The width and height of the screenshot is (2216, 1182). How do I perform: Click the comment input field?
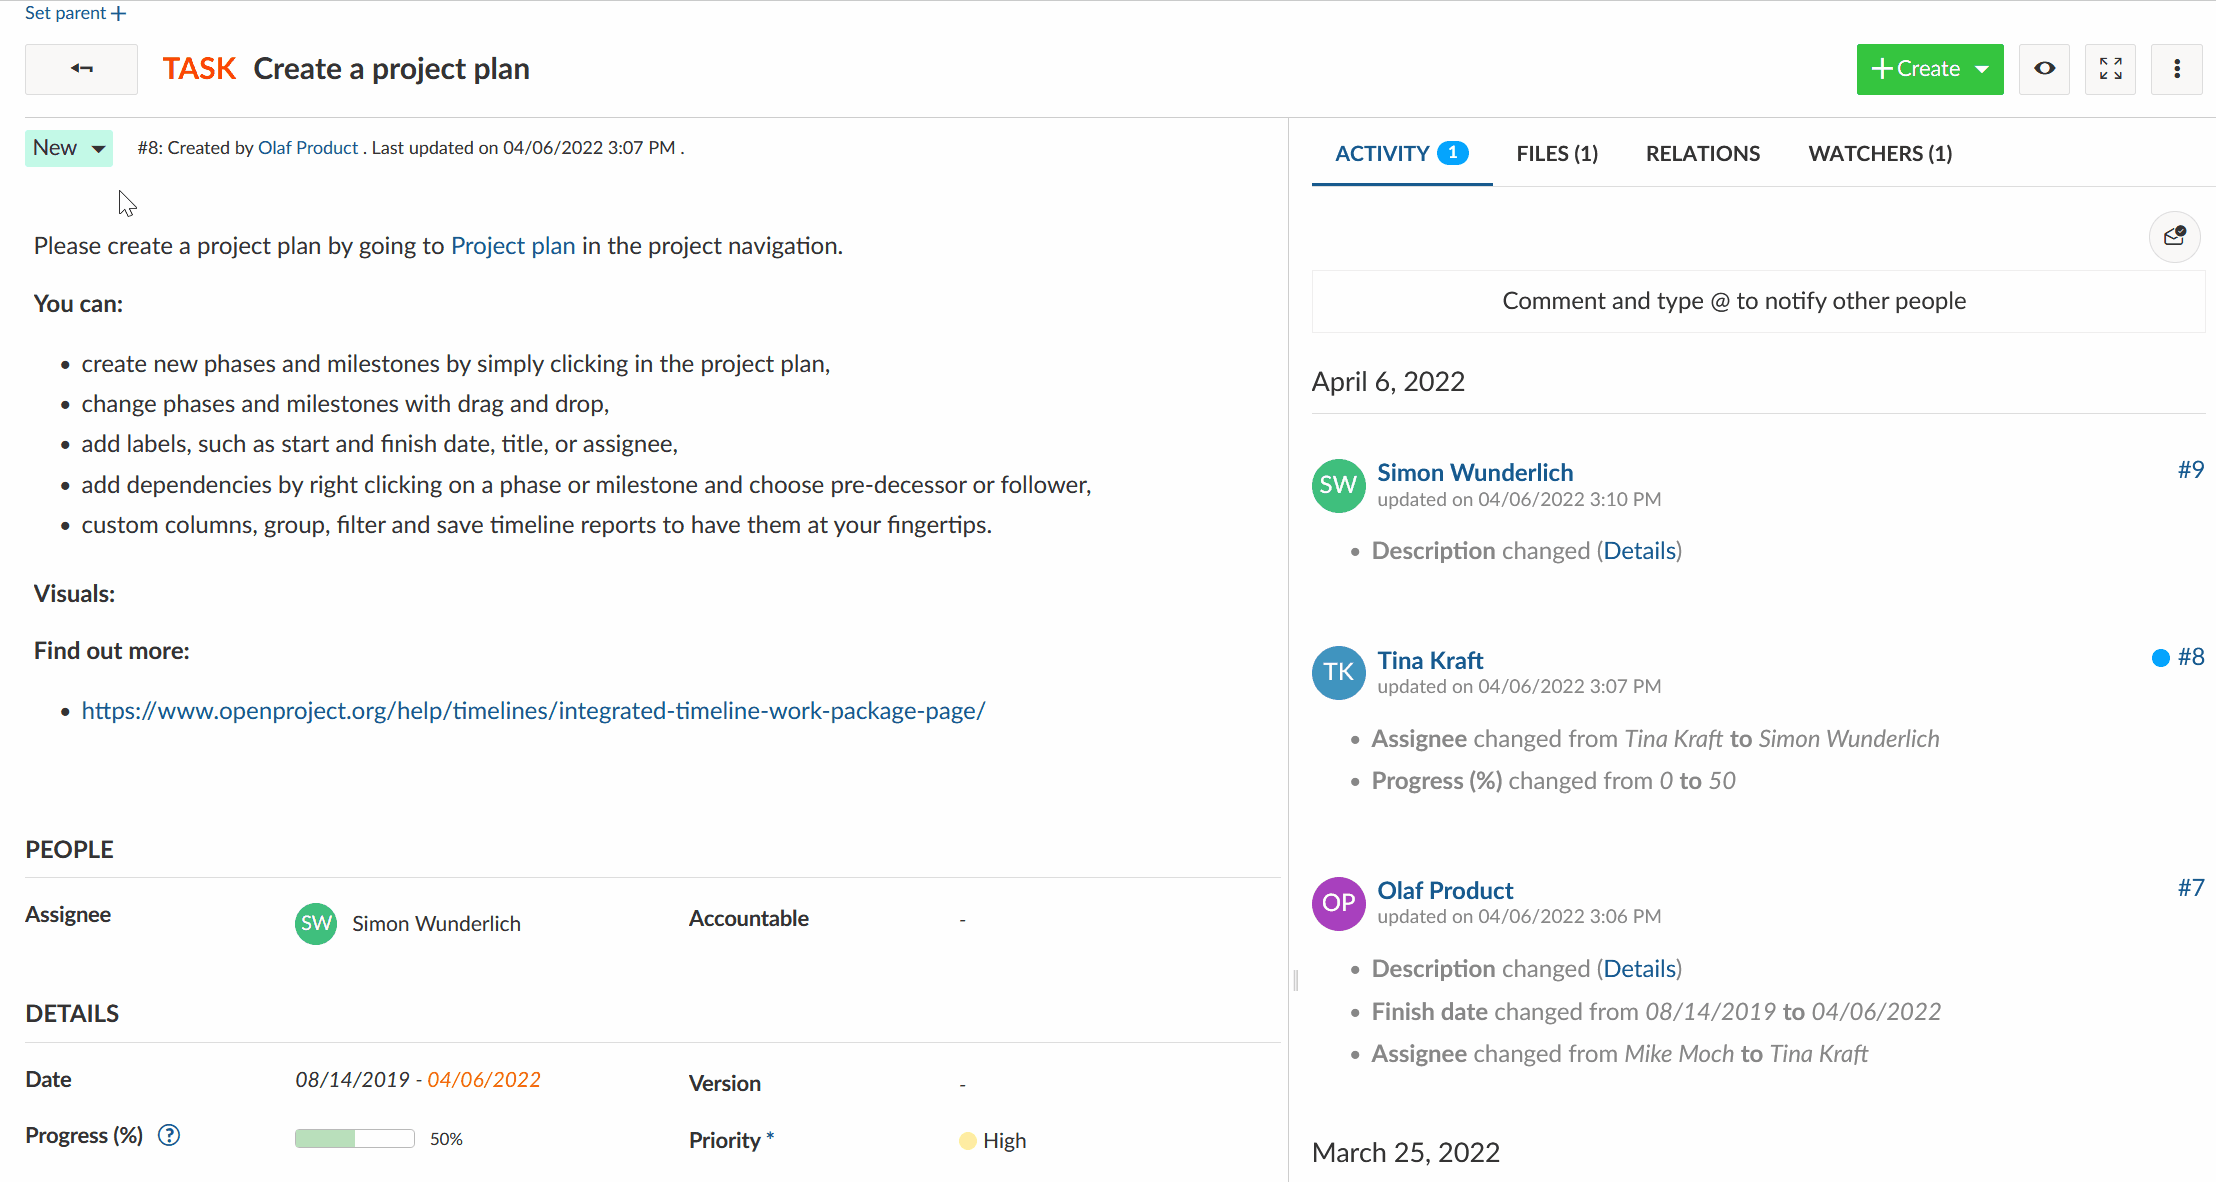click(1734, 302)
